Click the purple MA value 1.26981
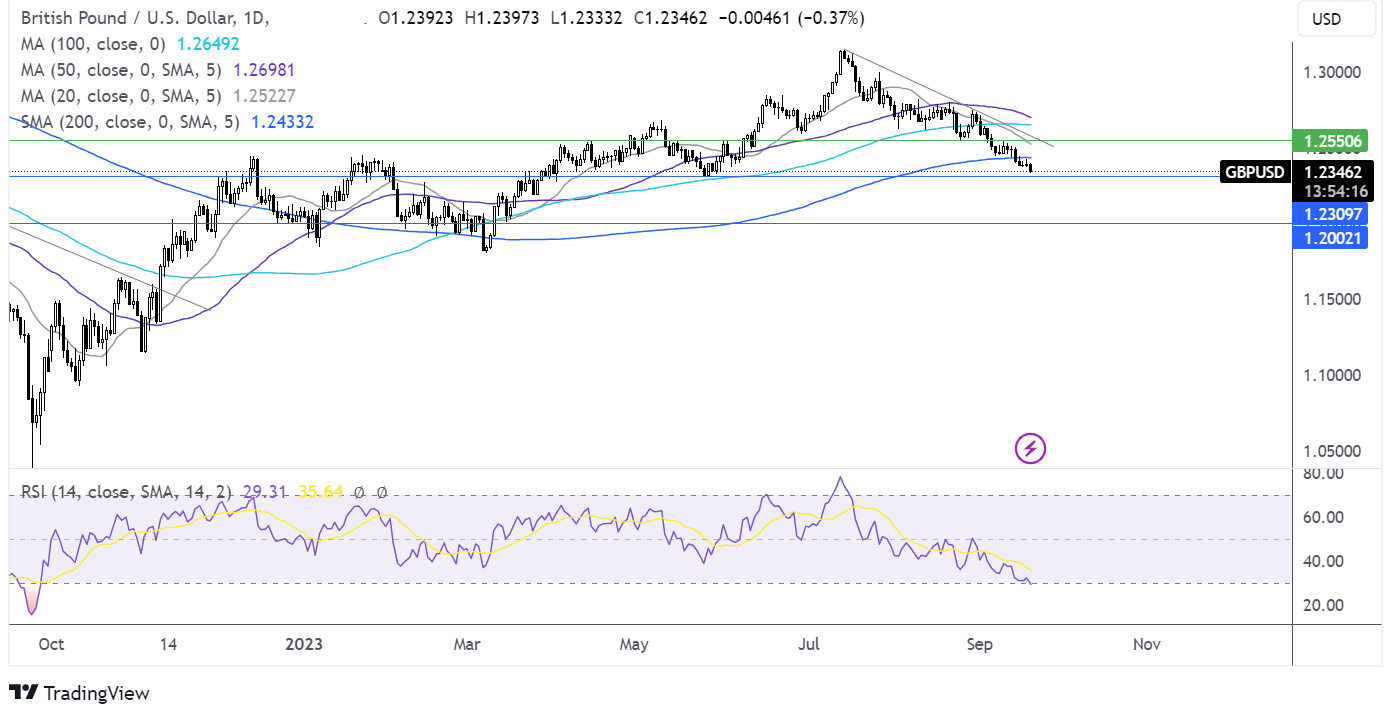1397x719 pixels. 264,70
